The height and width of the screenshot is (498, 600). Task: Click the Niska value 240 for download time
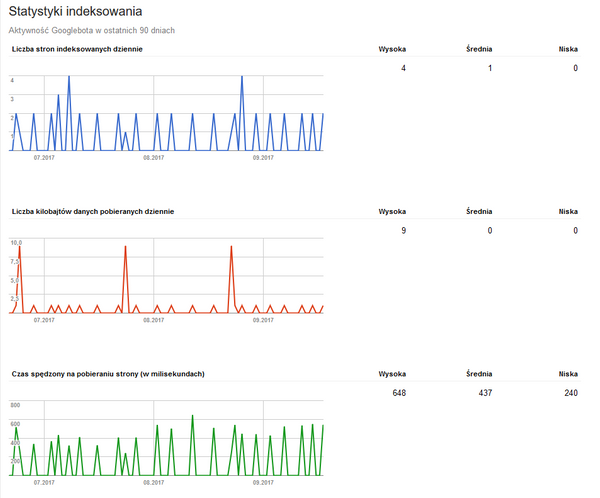coord(570,393)
